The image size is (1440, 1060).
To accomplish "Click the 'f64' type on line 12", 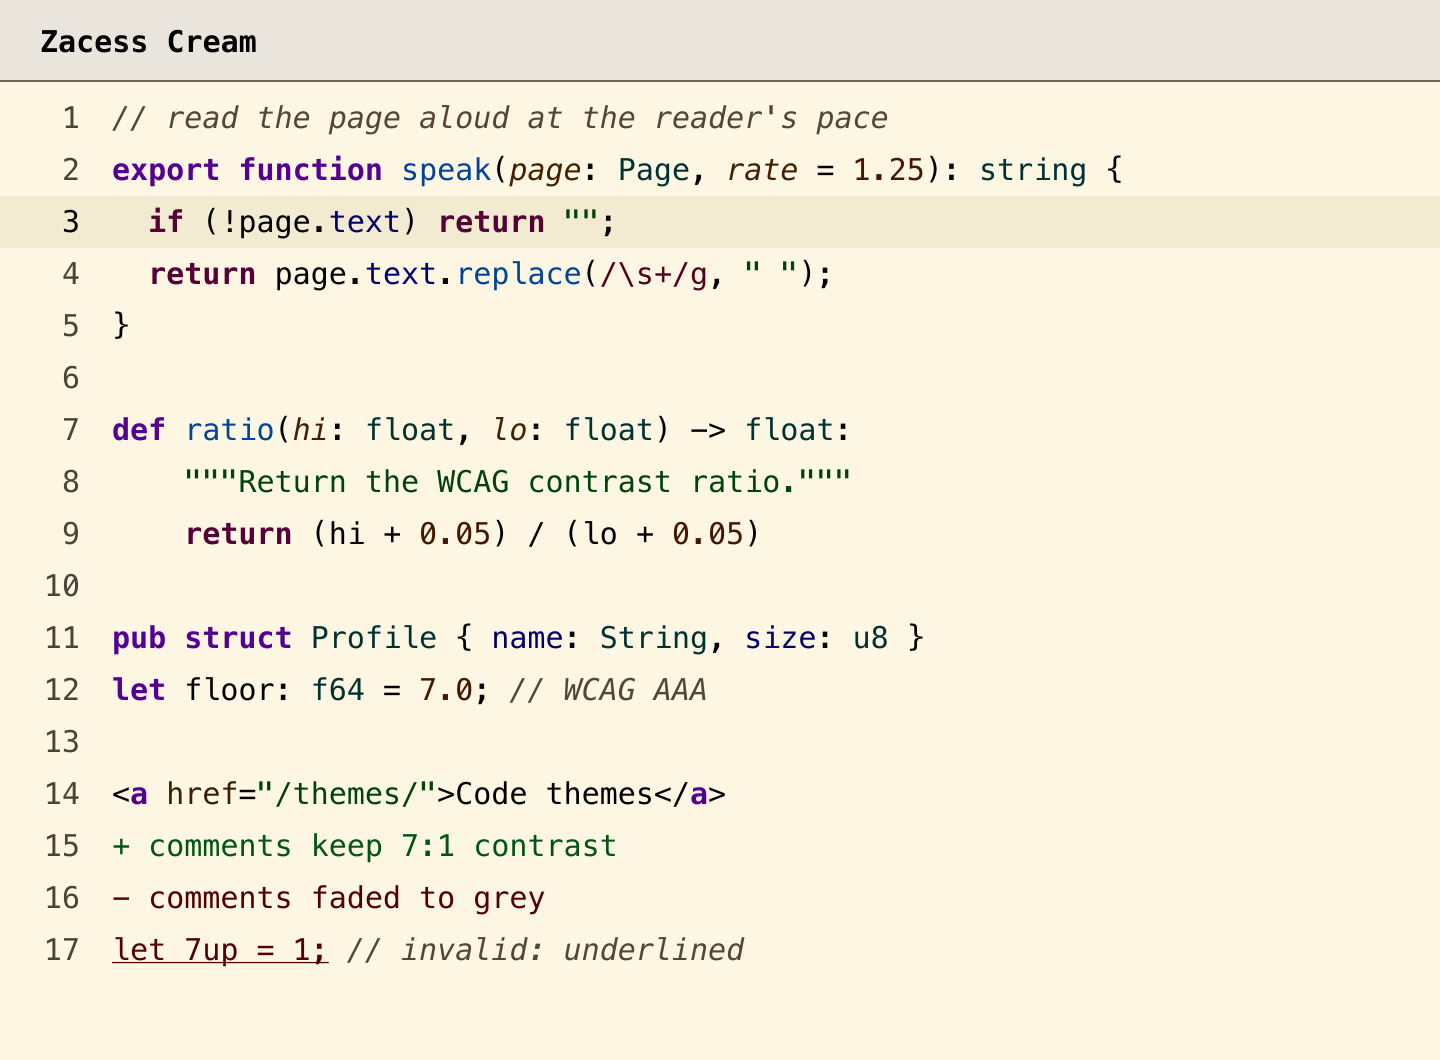I will point(338,690).
